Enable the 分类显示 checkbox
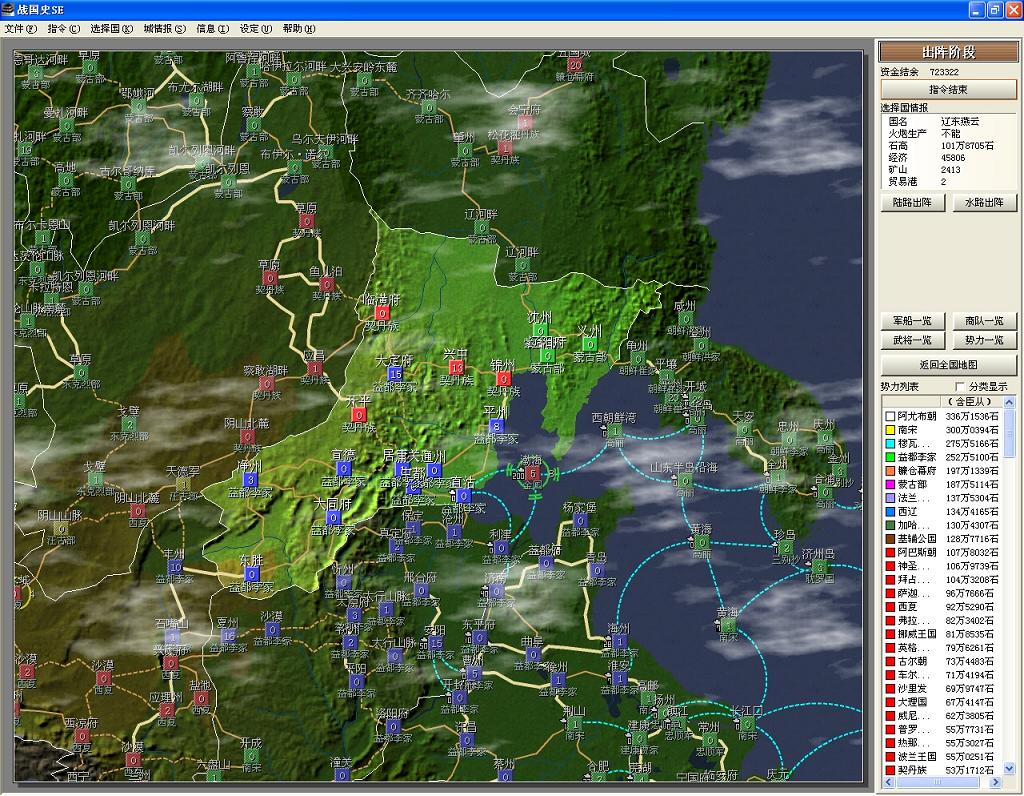Image resolution: width=1024 pixels, height=796 pixels. pyautogui.click(x=961, y=387)
